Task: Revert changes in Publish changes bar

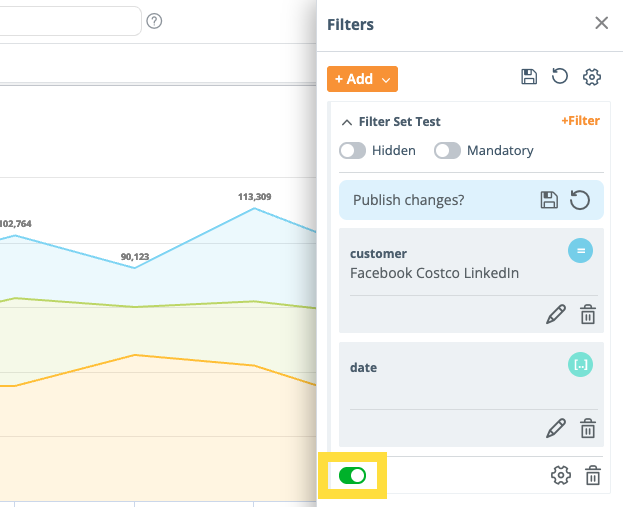Action: tap(580, 200)
